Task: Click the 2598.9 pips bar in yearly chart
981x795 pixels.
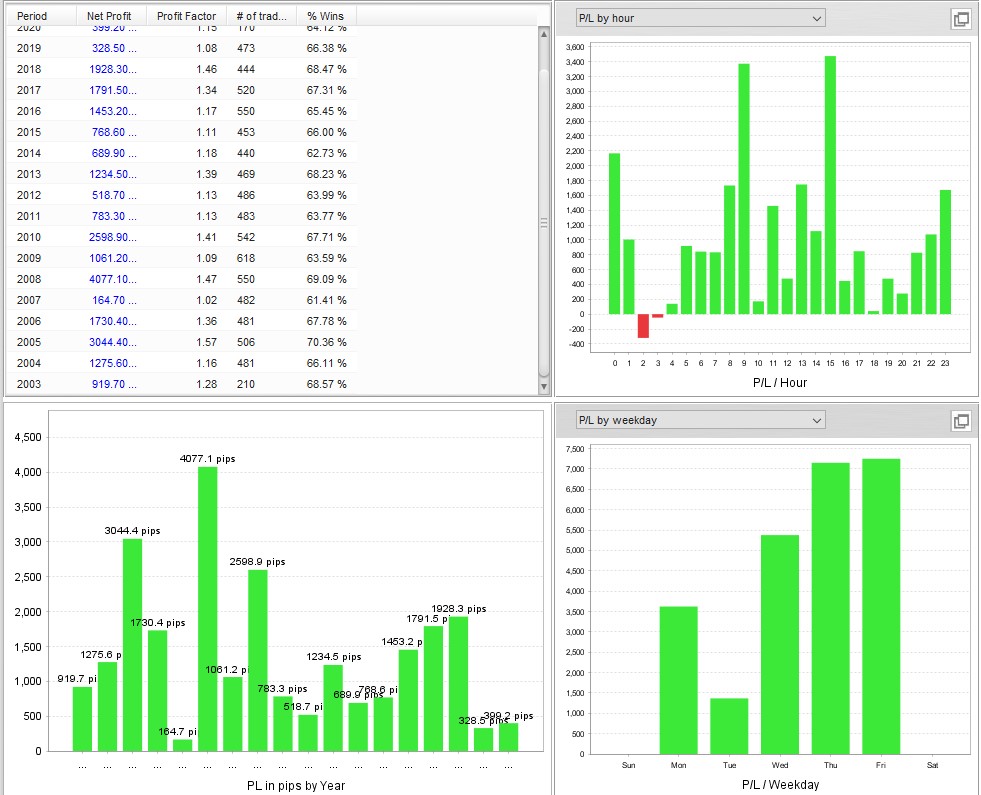Action: (x=258, y=661)
